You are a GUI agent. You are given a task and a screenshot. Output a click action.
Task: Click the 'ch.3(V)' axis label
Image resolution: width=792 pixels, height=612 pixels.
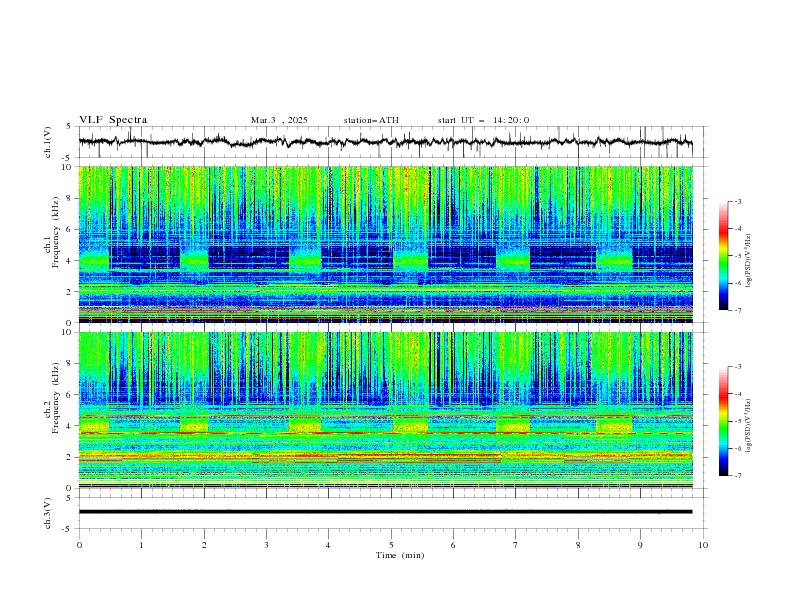(48, 513)
